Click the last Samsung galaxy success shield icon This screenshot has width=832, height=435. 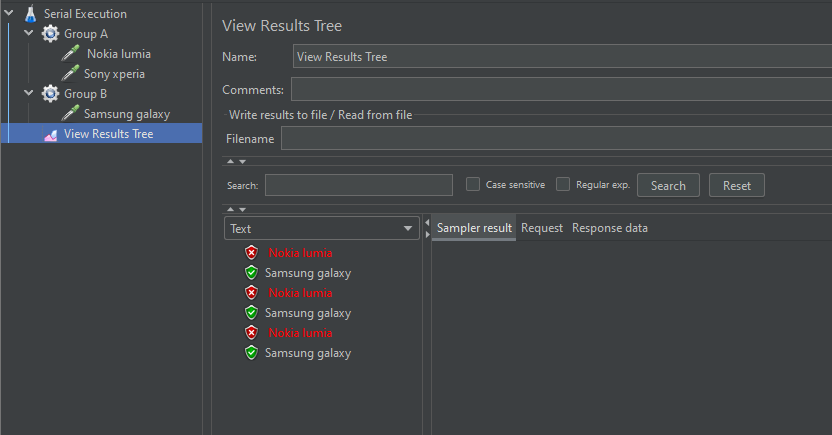coord(251,353)
